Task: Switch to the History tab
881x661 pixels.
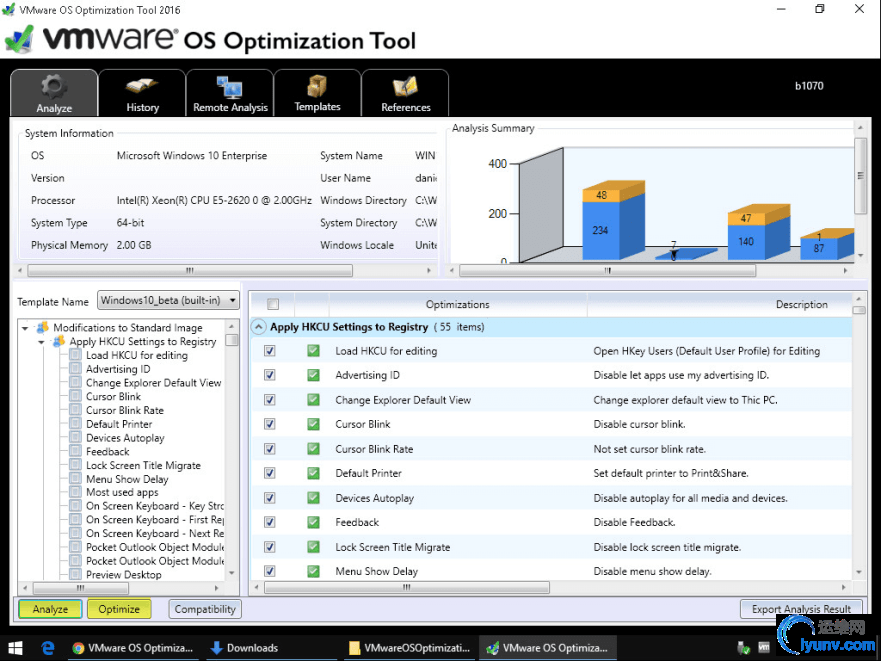Action: click(x=142, y=93)
